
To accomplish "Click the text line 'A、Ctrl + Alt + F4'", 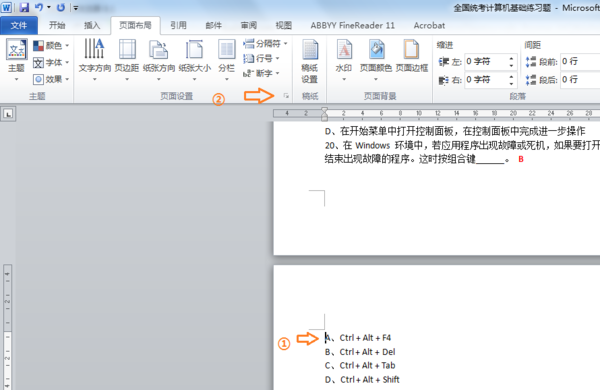I will [358, 338].
